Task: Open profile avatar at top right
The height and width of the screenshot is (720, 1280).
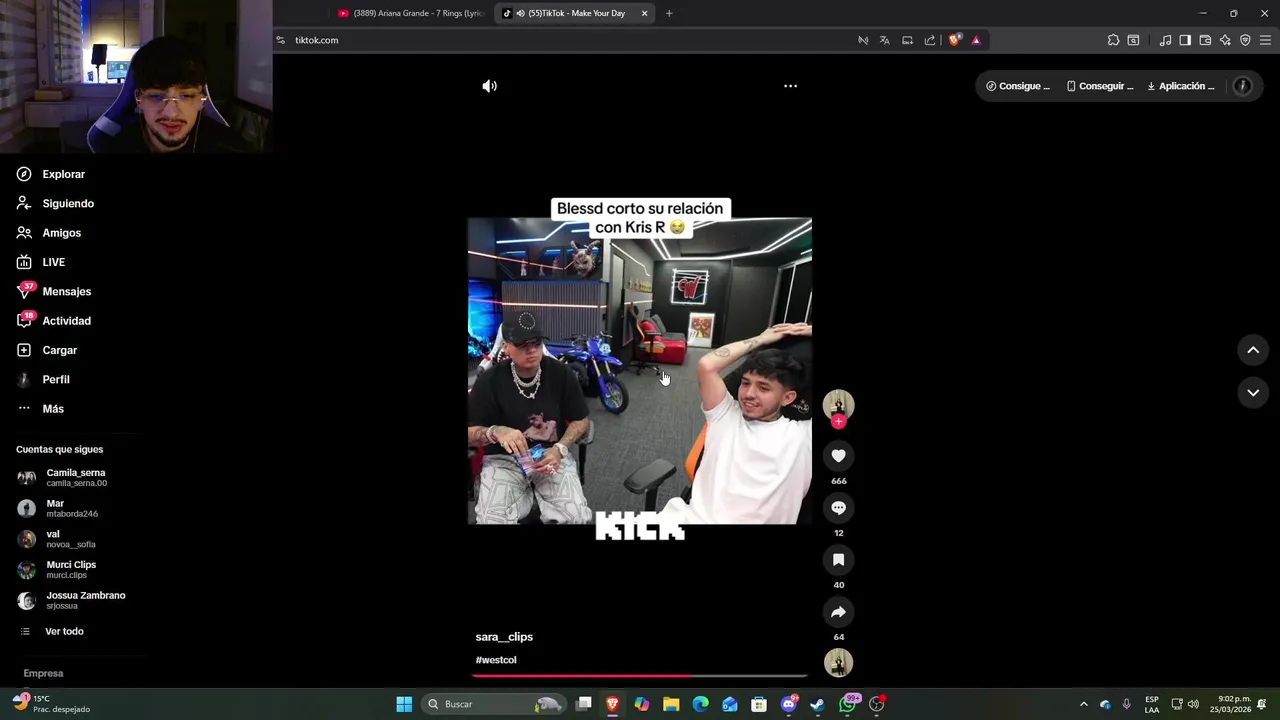Action: [x=1243, y=86]
